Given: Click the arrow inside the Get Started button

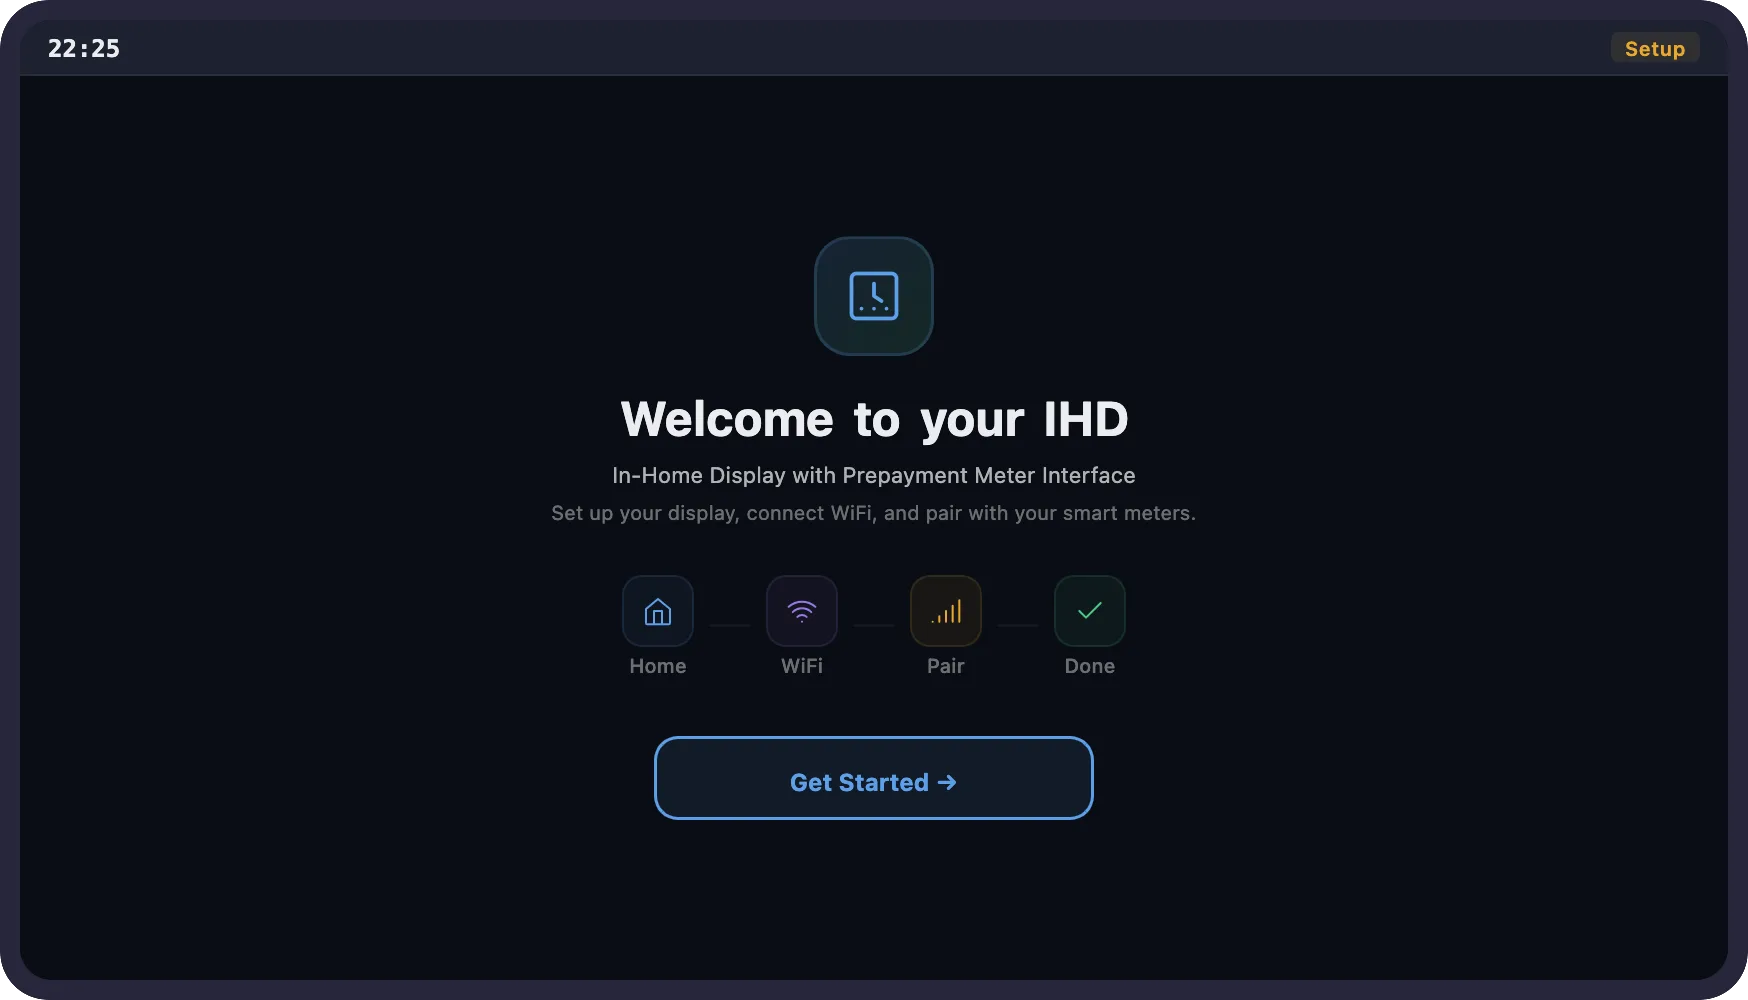Looking at the screenshot, I should point(947,782).
